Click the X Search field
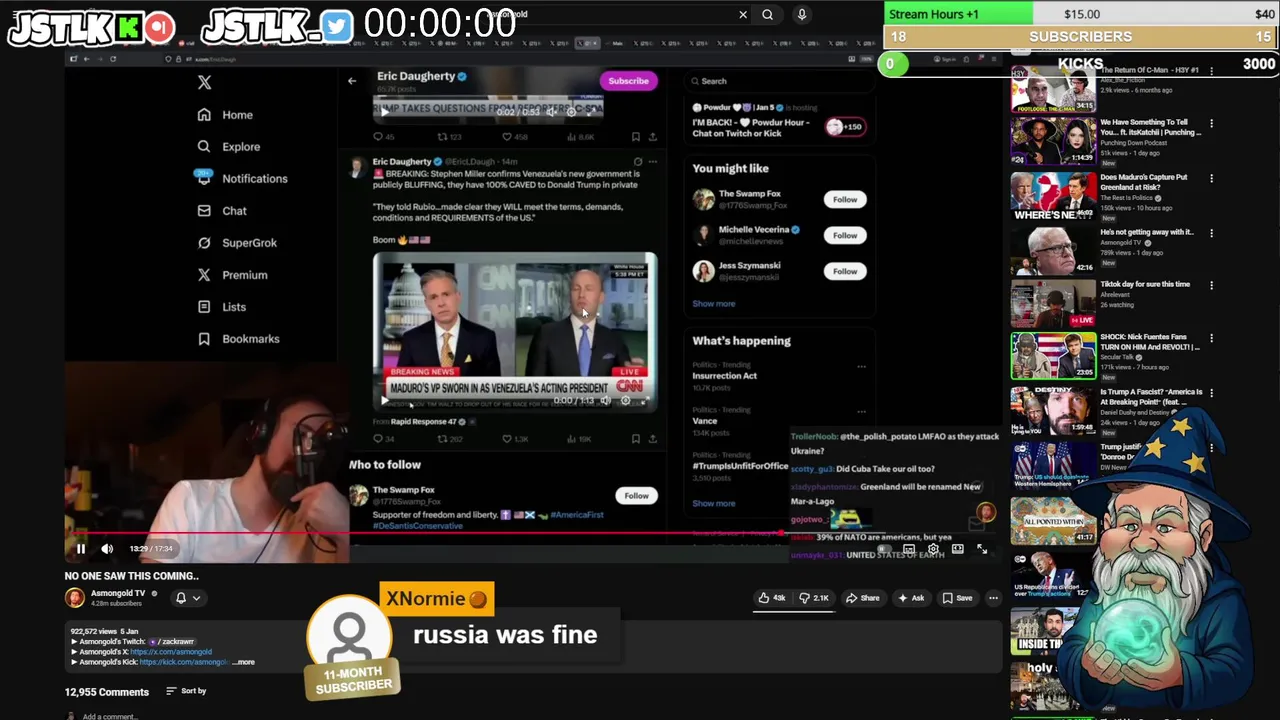 click(778, 81)
